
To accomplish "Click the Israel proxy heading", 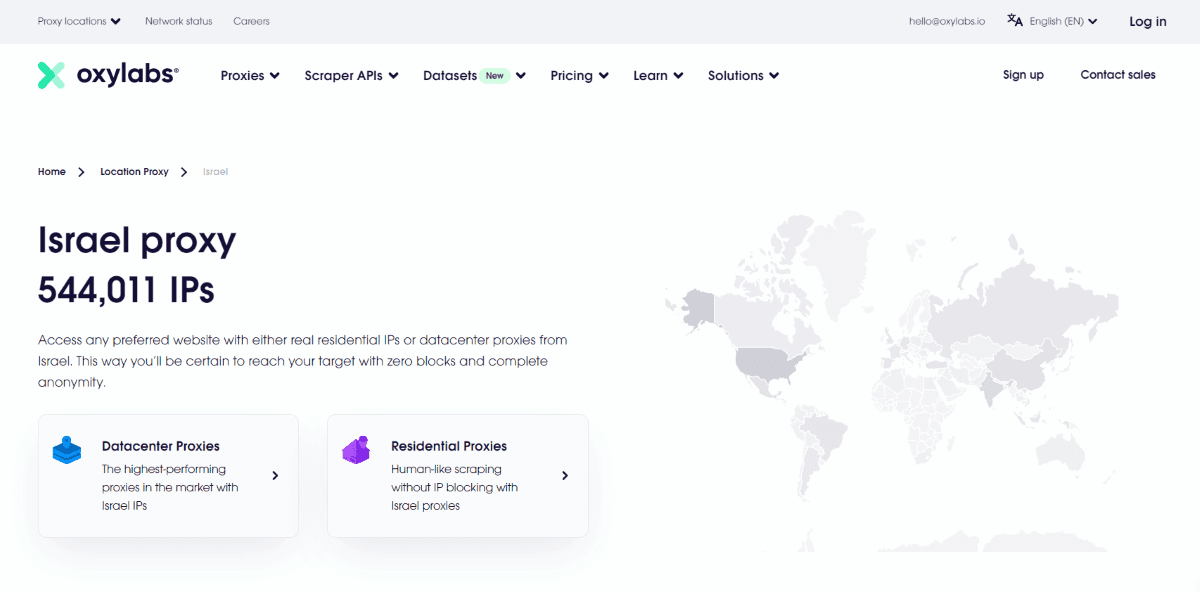I will tap(137, 241).
